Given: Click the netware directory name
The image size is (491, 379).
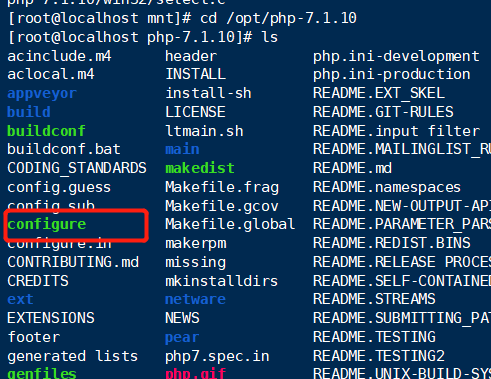Looking at the screenshot, I should click(195, 299).
